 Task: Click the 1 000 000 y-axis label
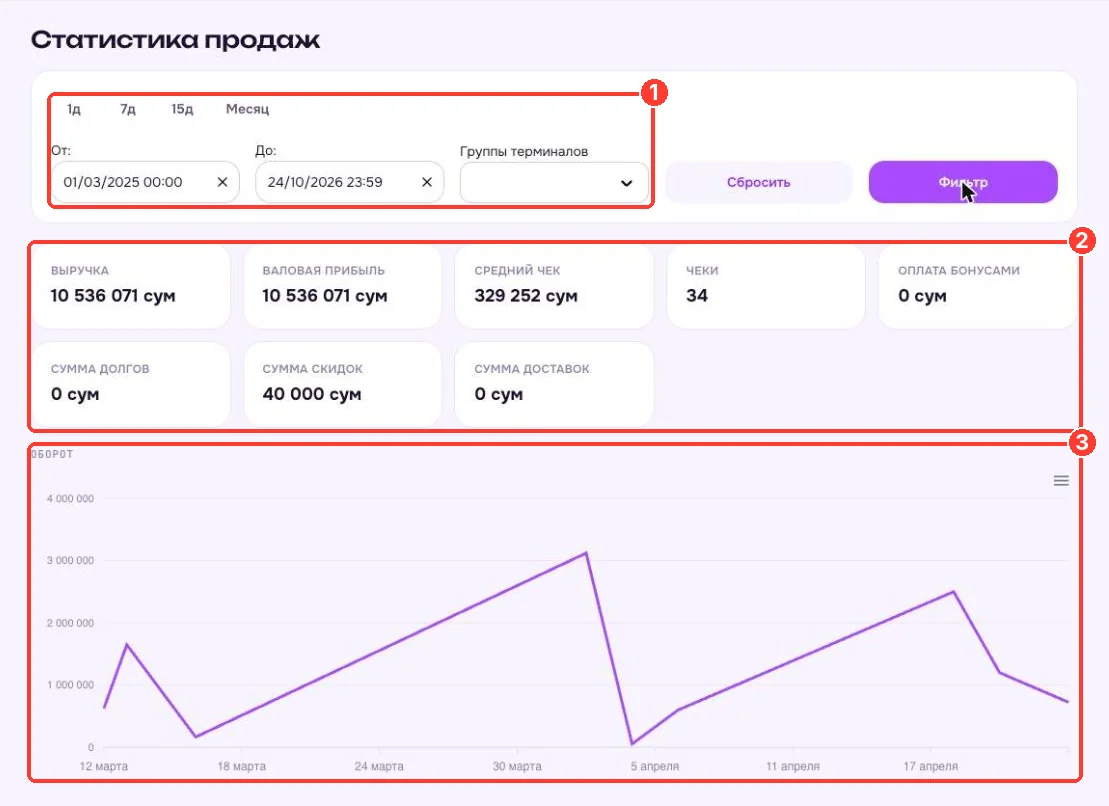(70, 685)
